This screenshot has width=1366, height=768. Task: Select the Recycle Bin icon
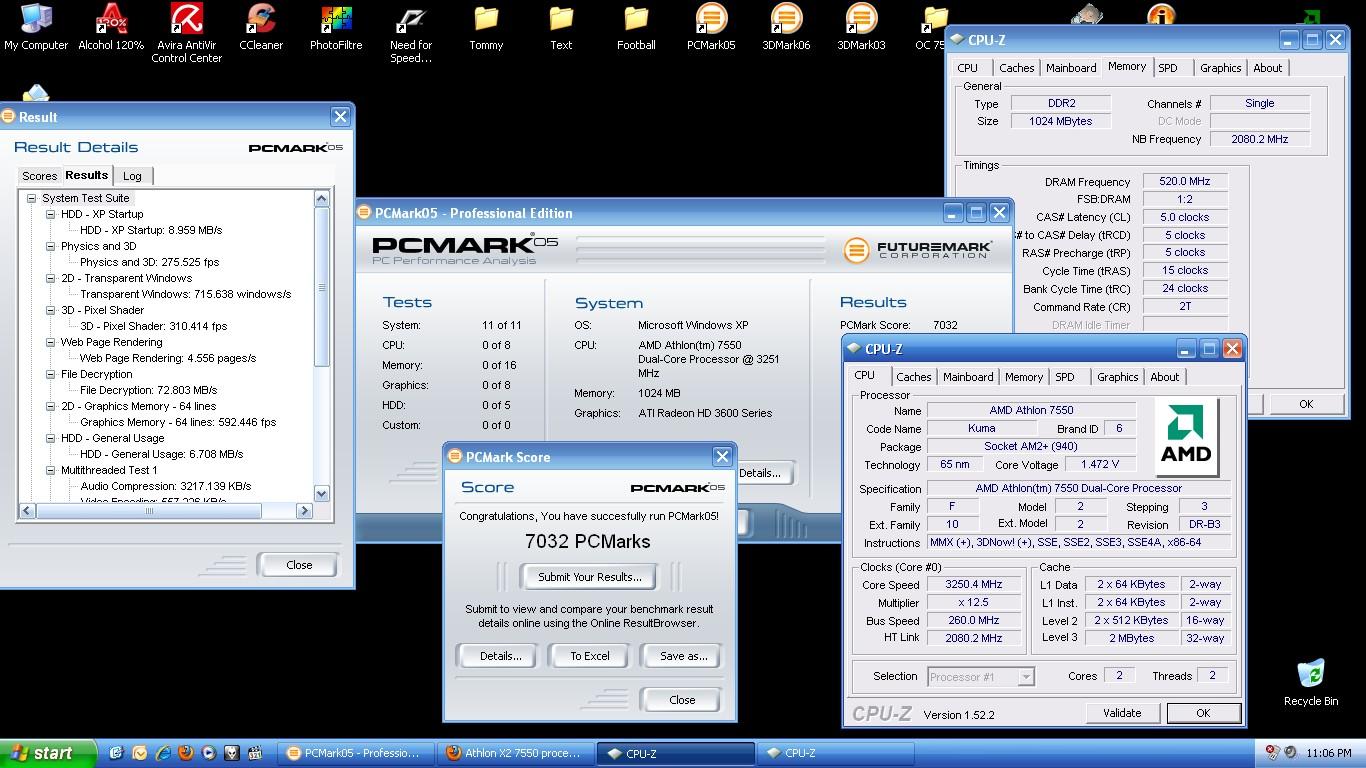click(x=1310, y=683)
